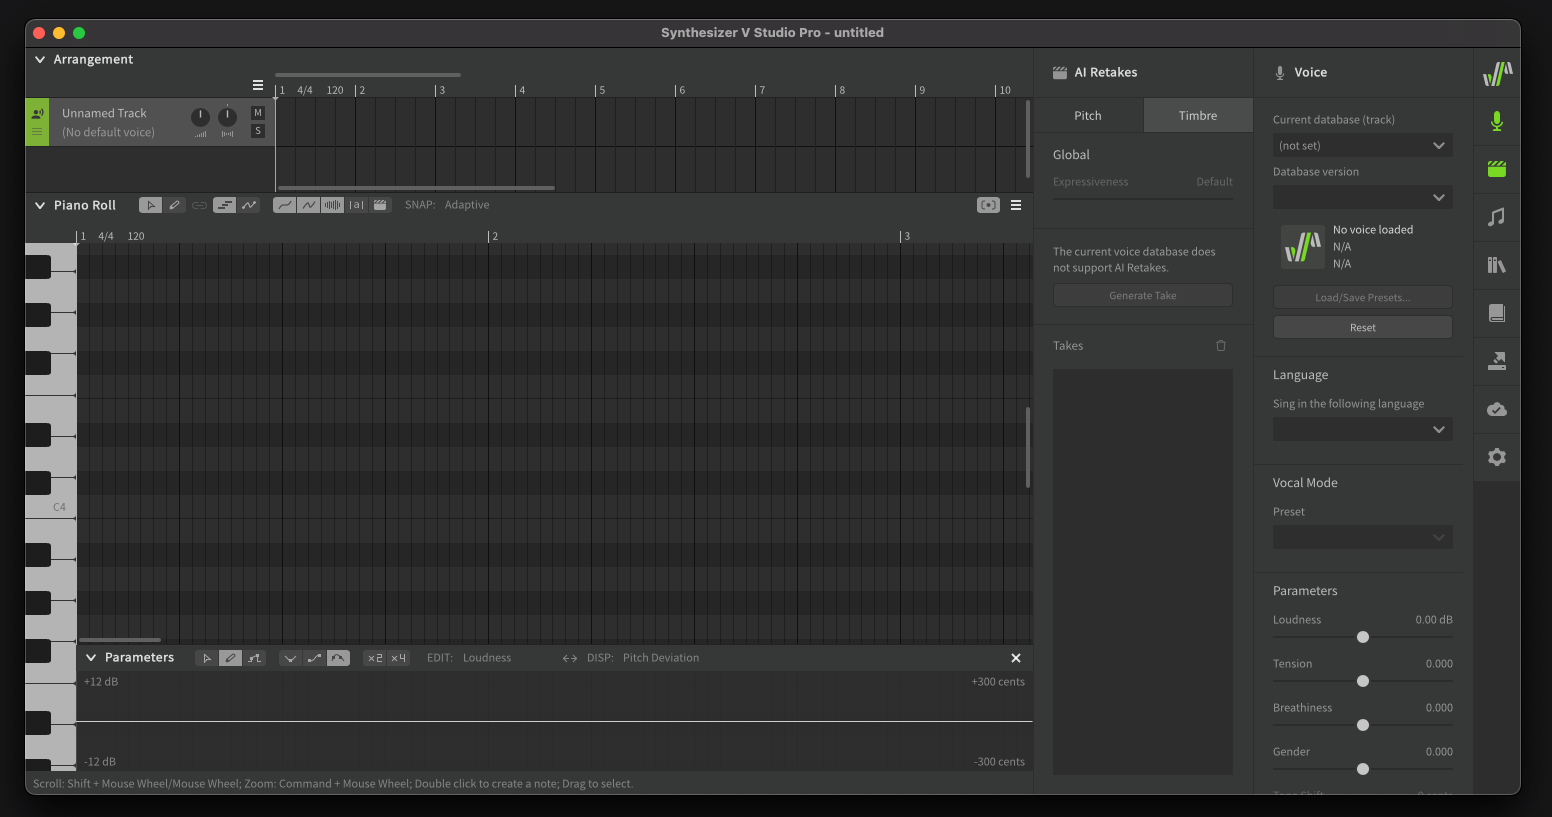Choose the arch curve shape in Parameters
This screenshot has width=1552, height=817.
coord(338,658)
